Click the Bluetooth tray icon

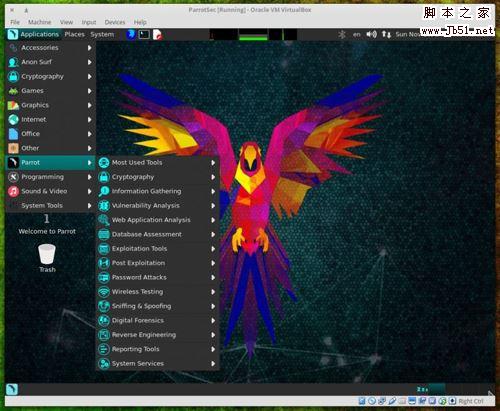pyautogui.click(x=342, y=34)
